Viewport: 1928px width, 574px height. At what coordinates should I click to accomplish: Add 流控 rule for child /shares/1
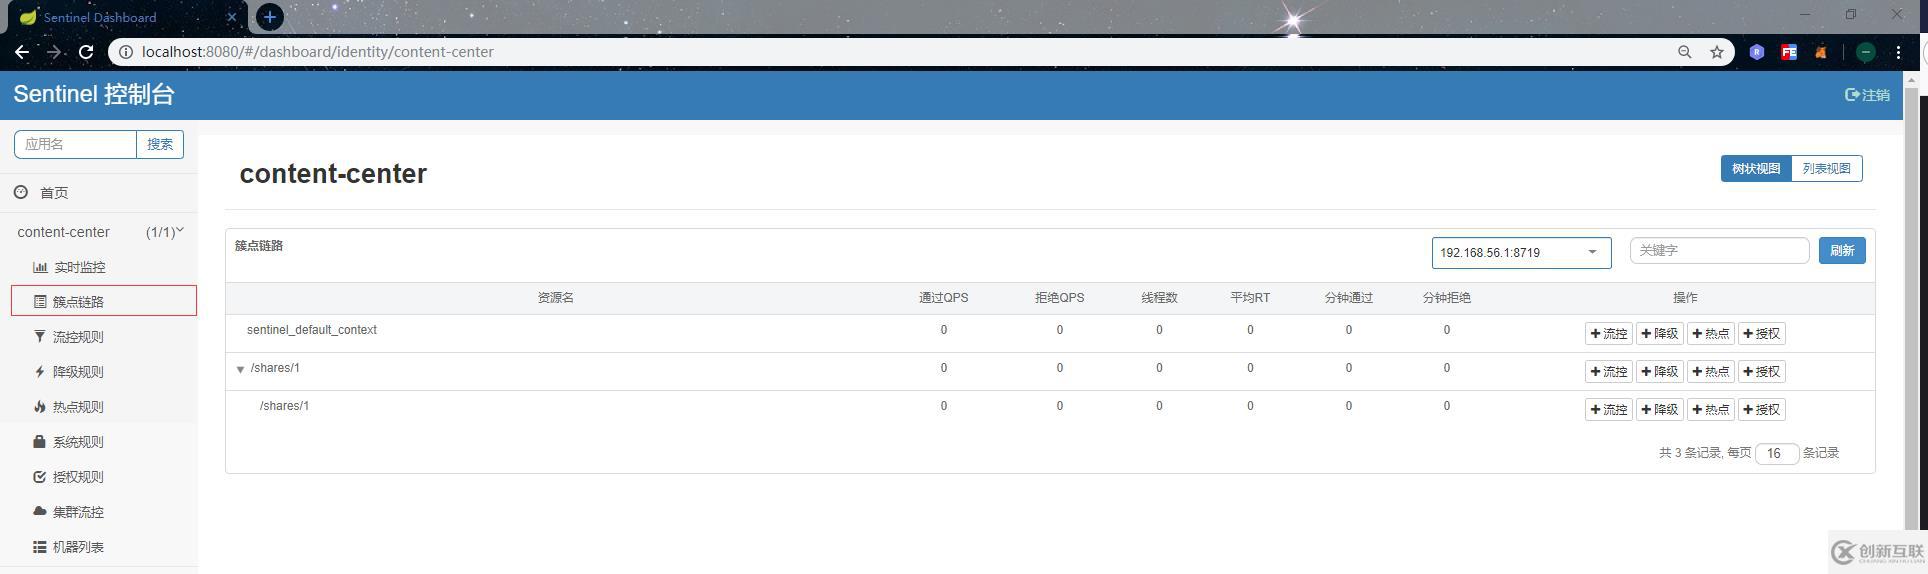[x=1609, y=410]
